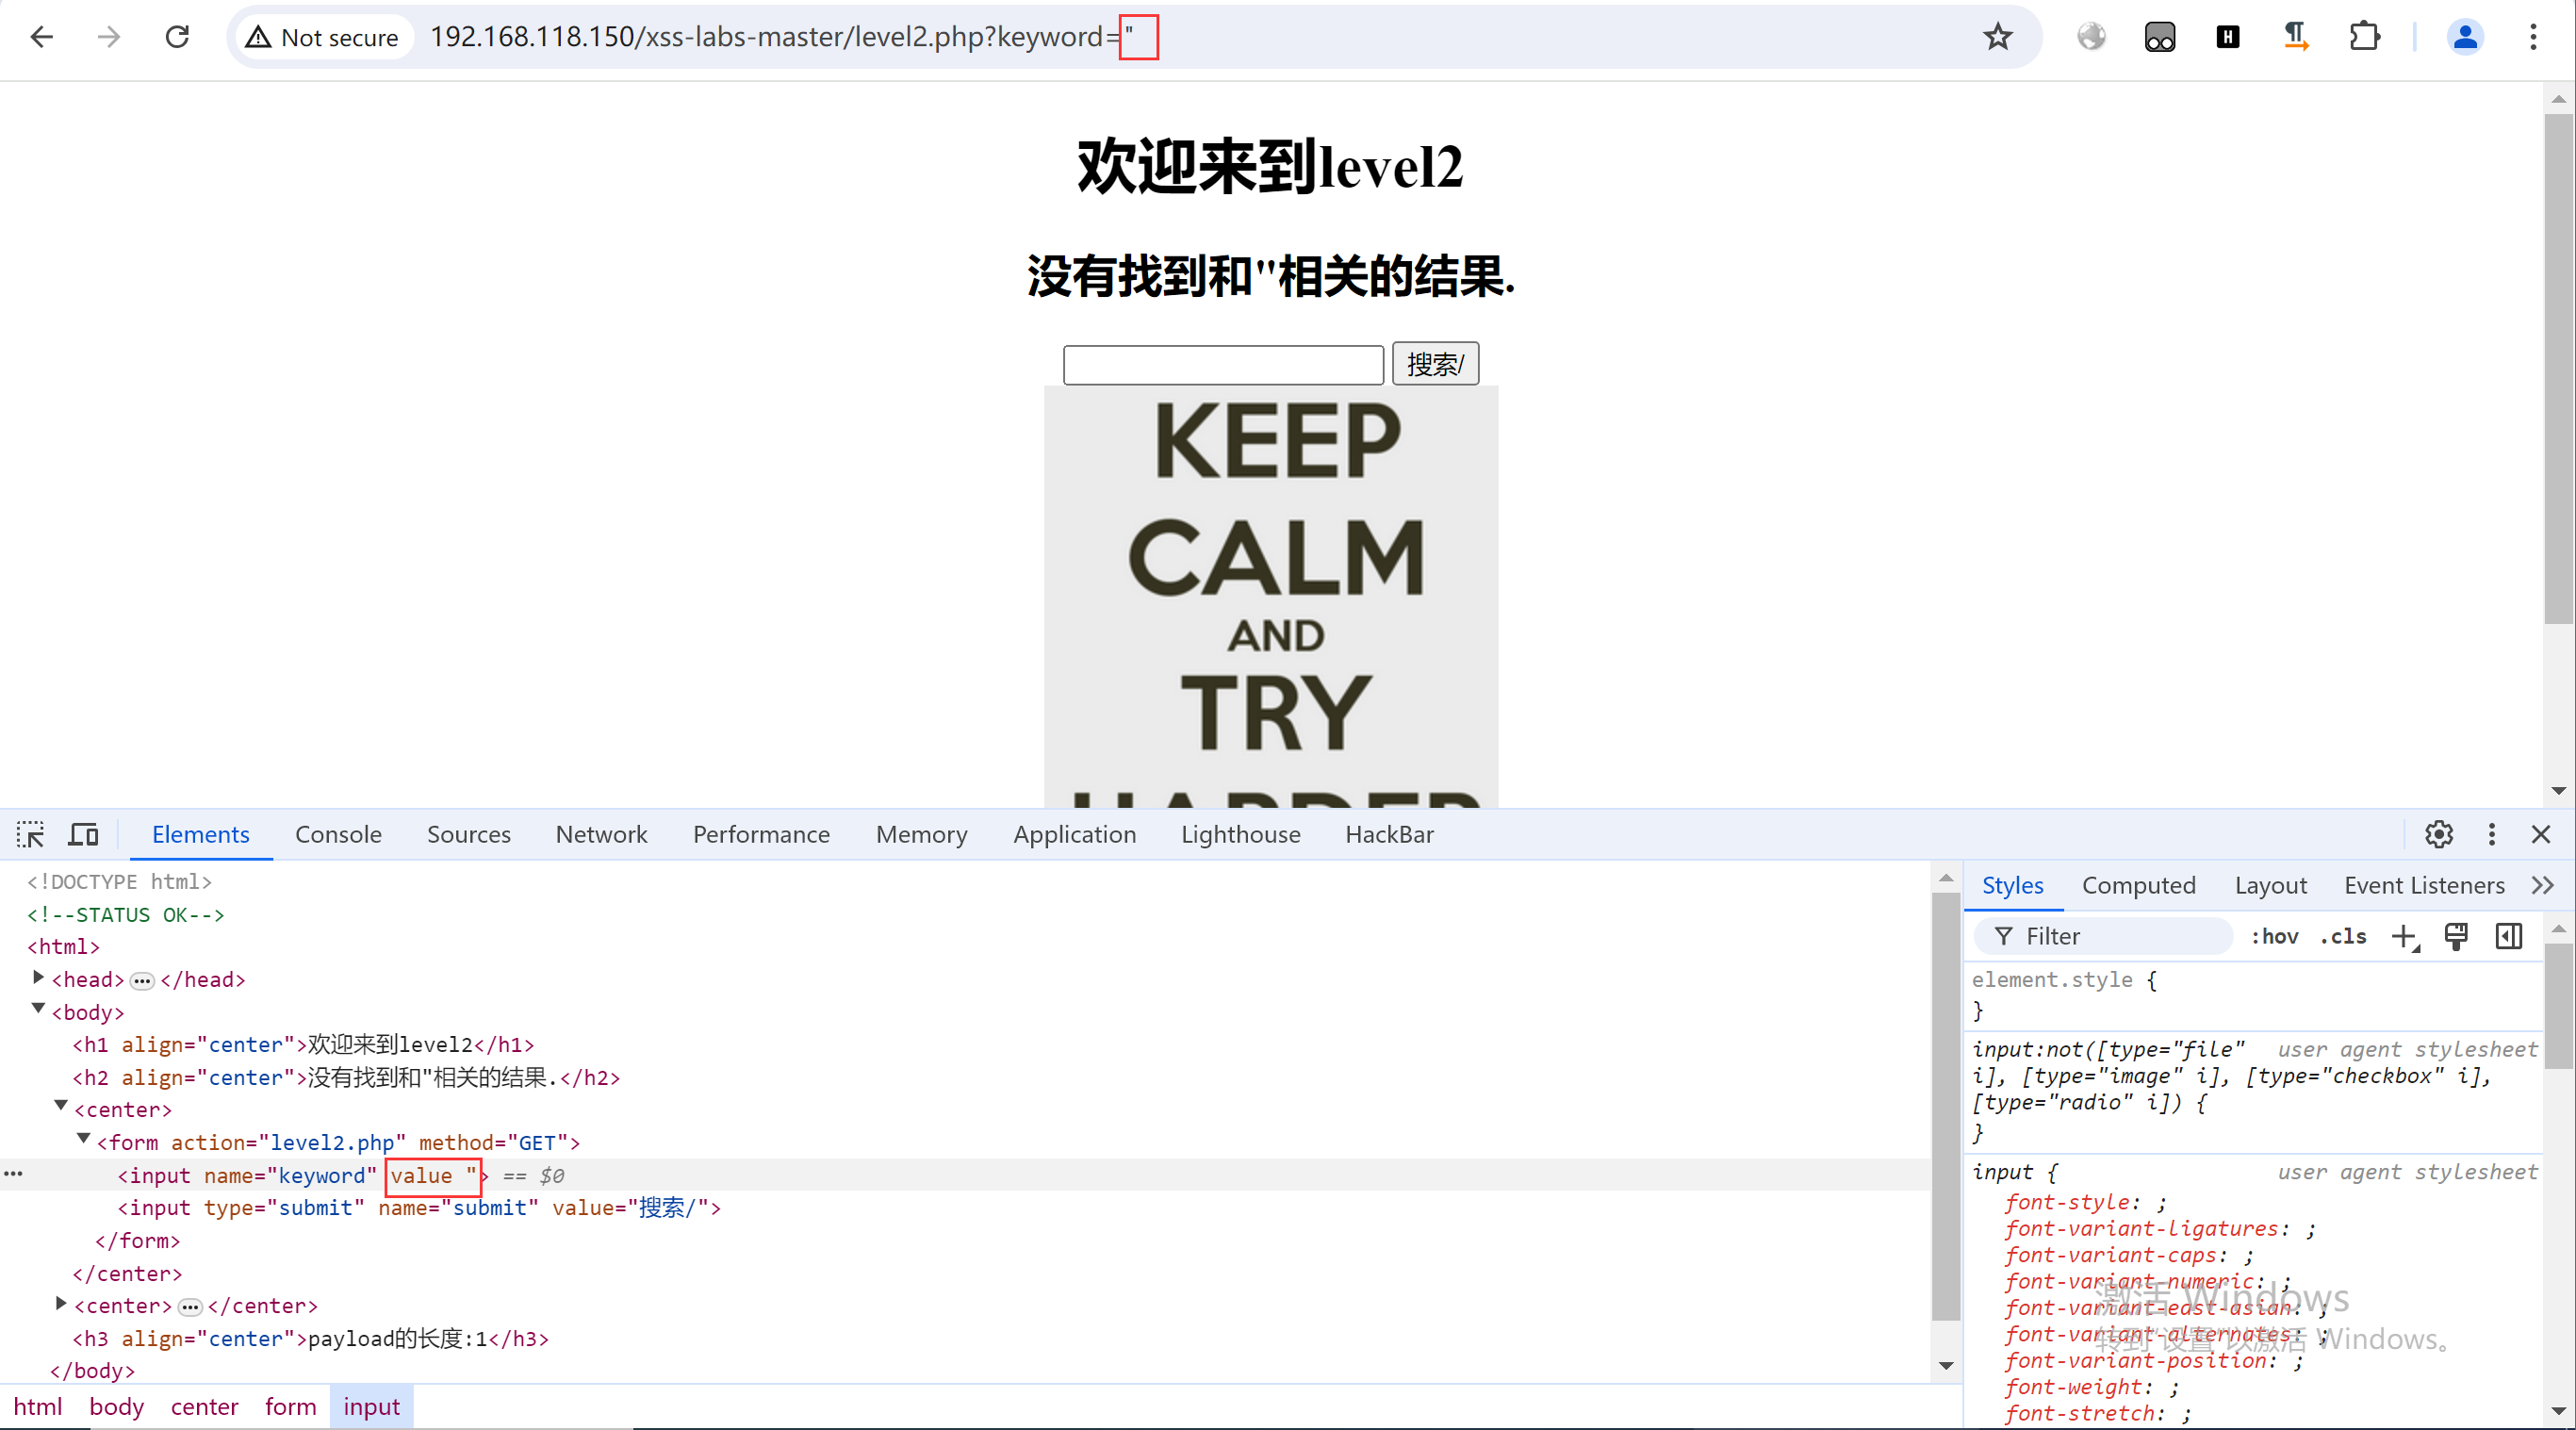The width and height of the screenshot is (2576, 1430).
Task: Toggle the rendering emulations paintbrush icon
Action: [2456, 936]
